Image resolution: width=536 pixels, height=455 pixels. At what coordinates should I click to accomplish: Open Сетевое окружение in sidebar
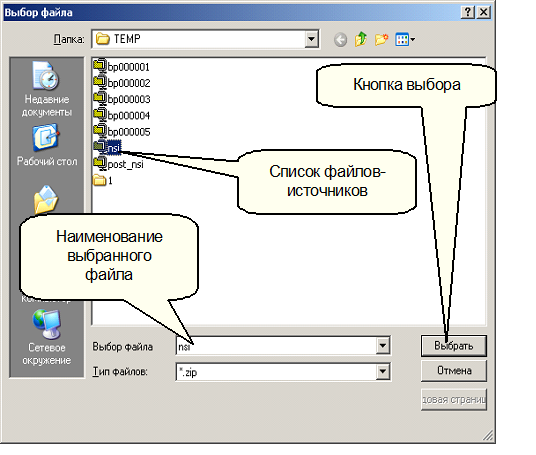(x=47, y=338)
